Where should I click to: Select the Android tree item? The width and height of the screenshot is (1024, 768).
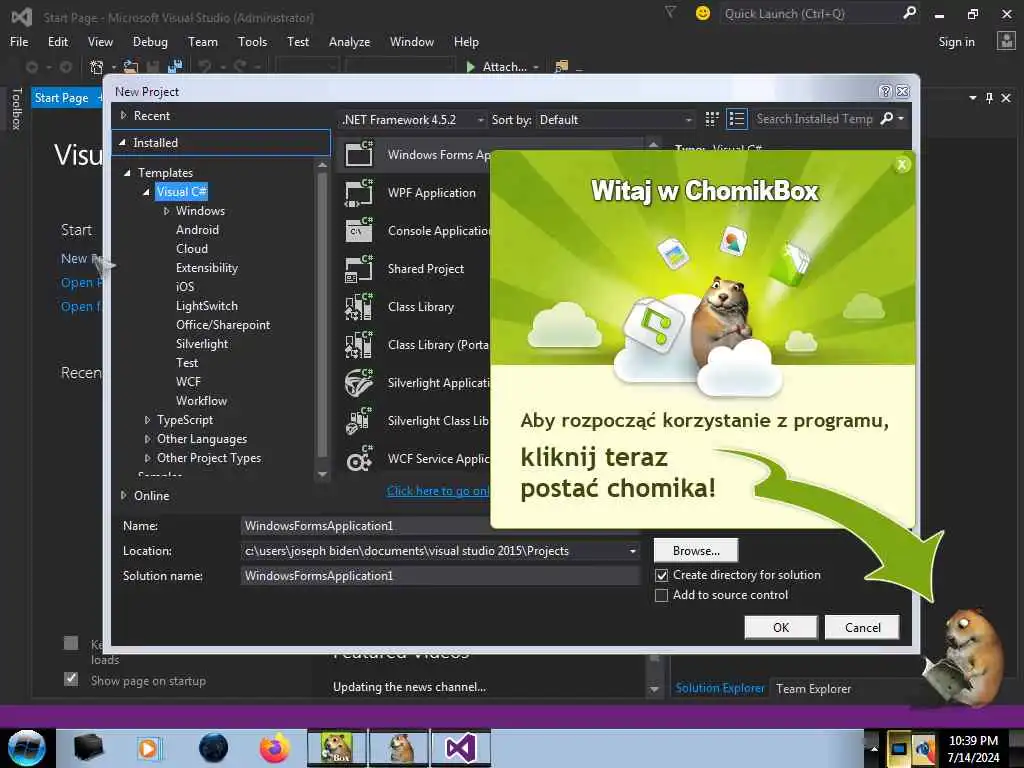point(197,230)
